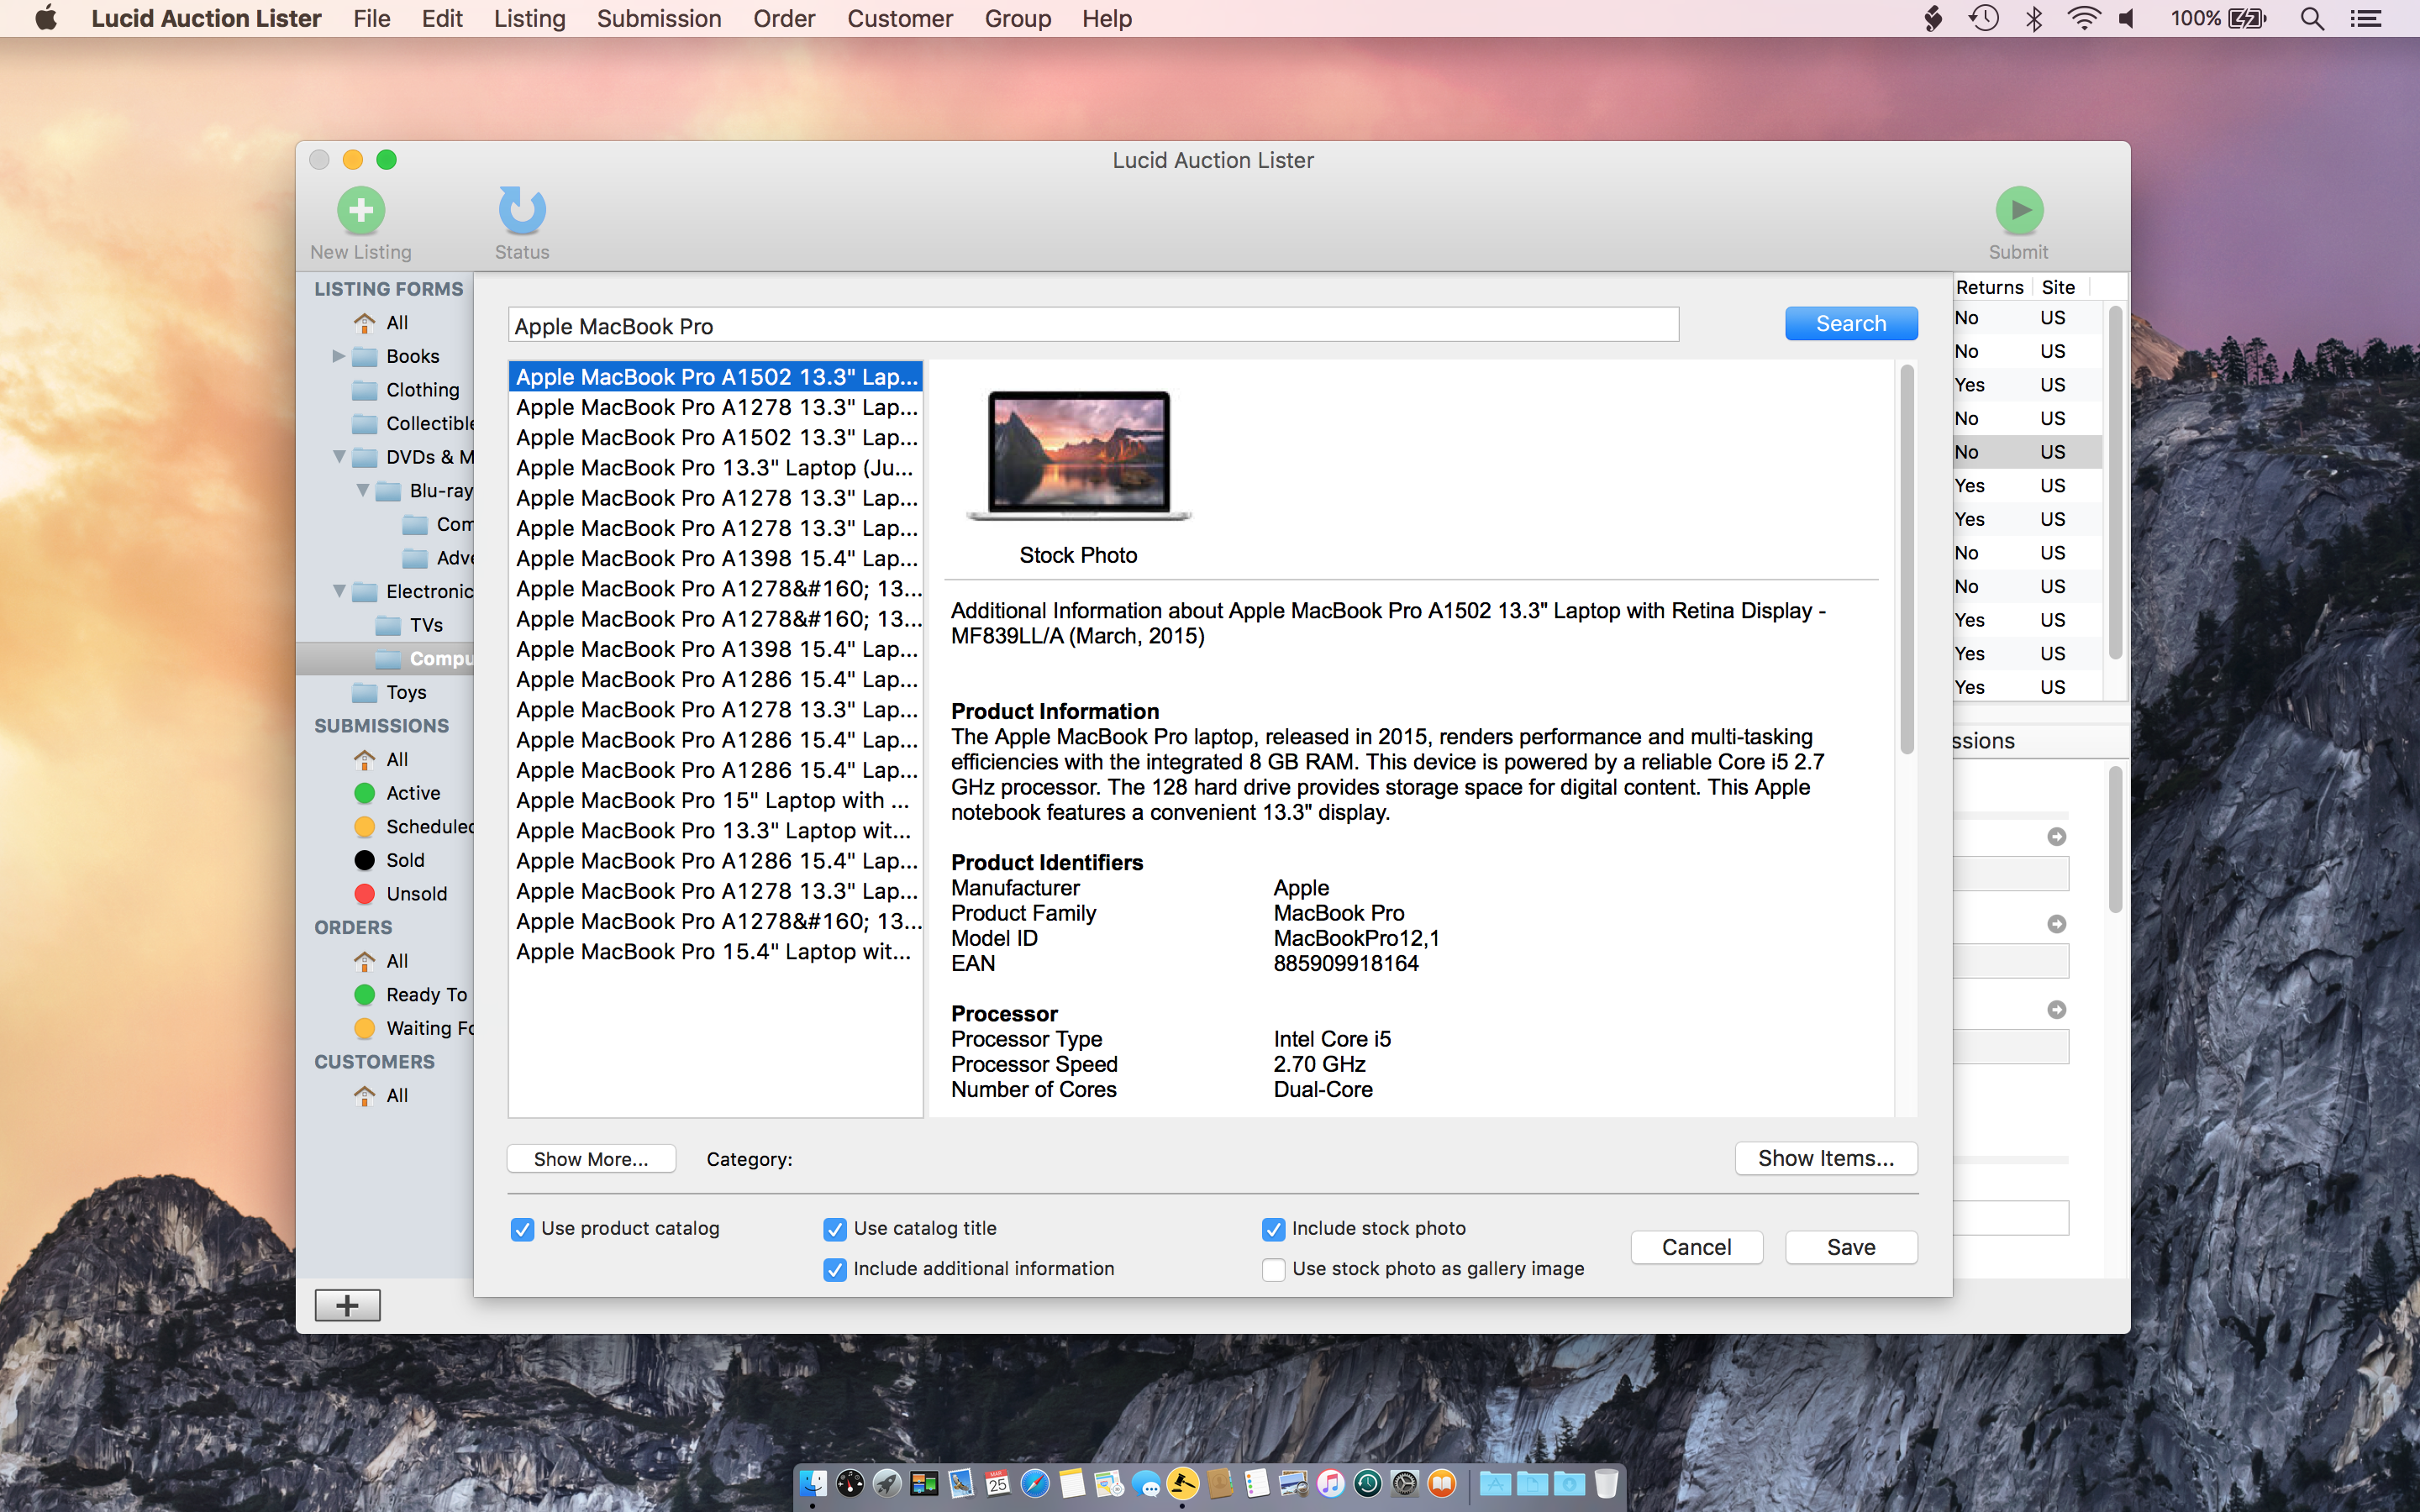Click the blue Status refresh icon
The height and width of the screenshot is (1512, 2420).
(522, 210)
